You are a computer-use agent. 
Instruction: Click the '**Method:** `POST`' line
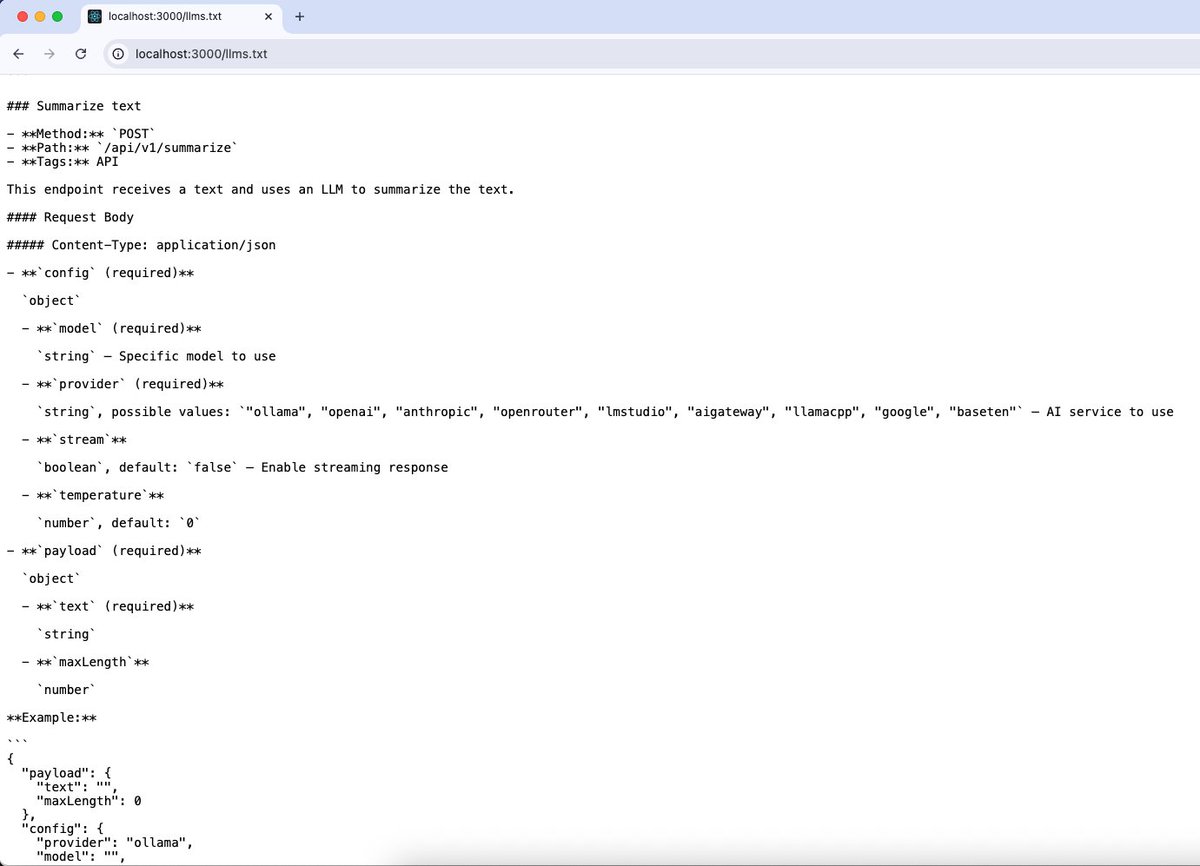coord(83,133)
